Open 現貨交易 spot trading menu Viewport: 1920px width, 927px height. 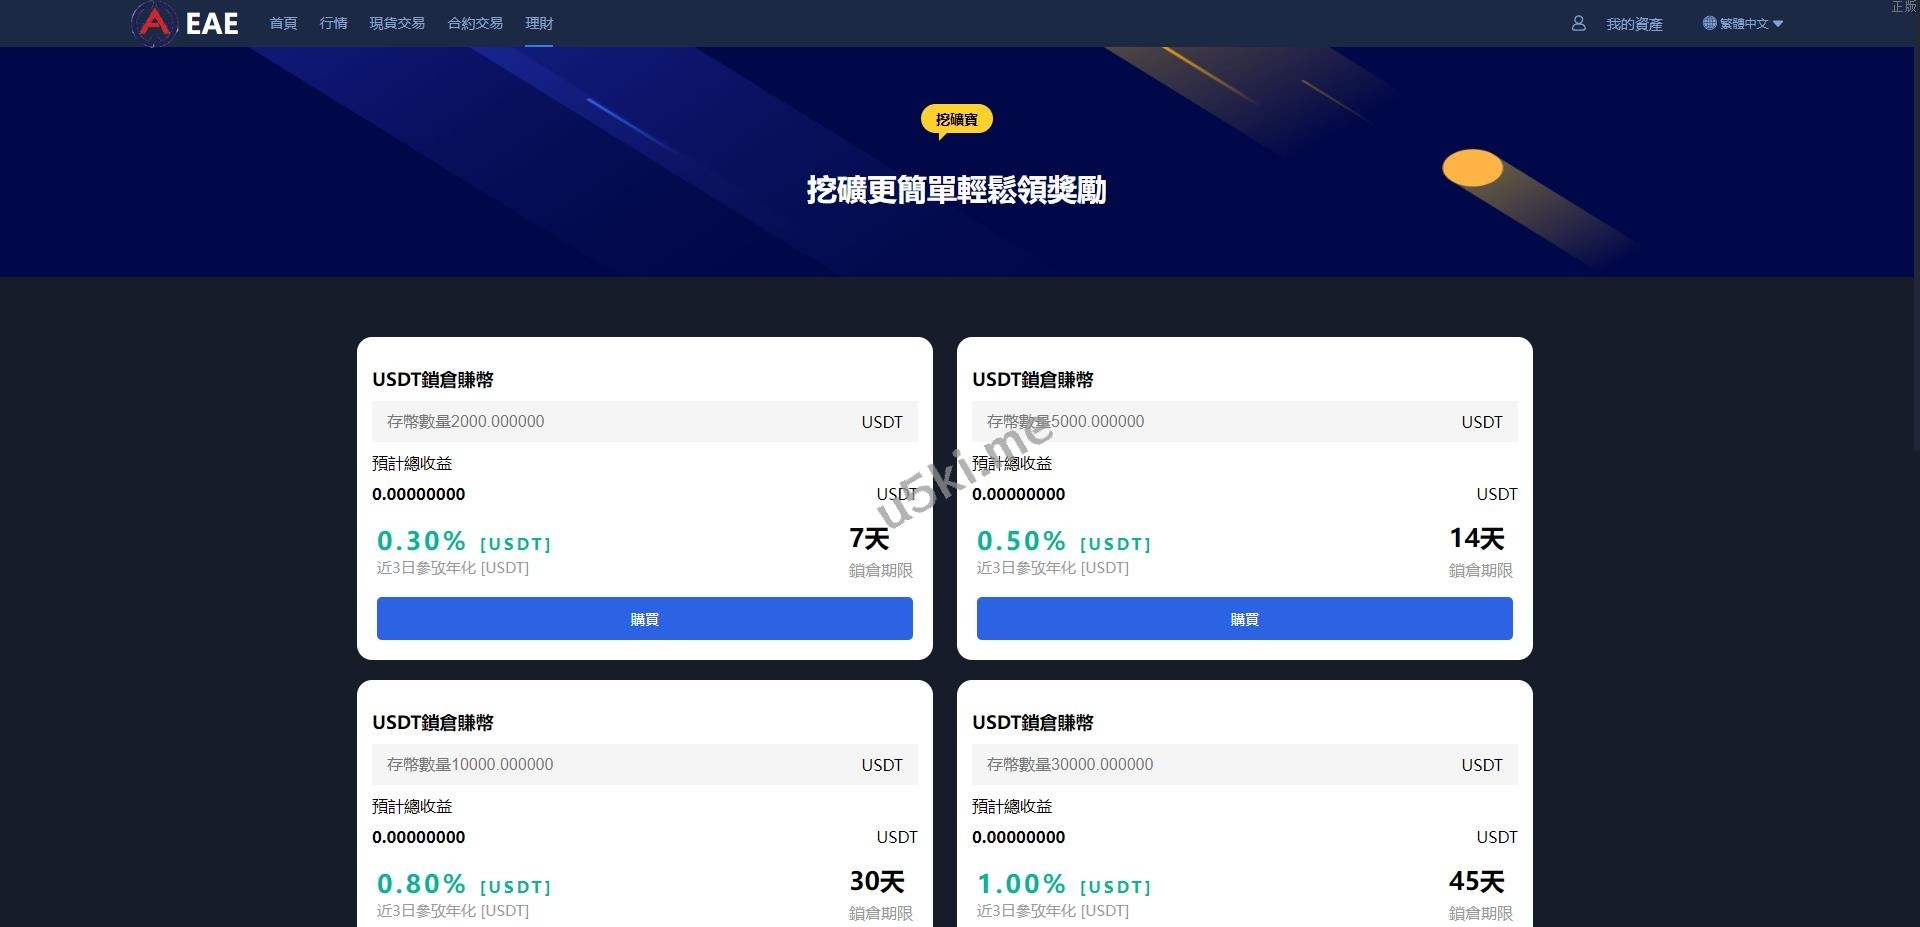point(397,23)
